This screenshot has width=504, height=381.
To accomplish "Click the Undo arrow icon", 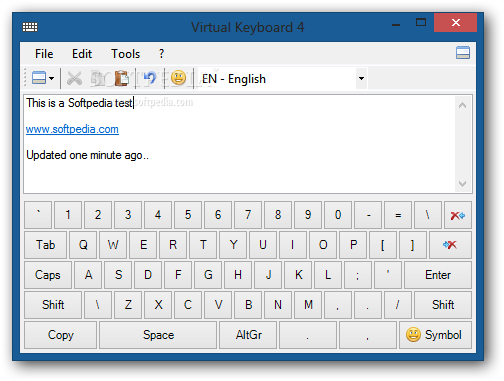I will tap(150, 78).
